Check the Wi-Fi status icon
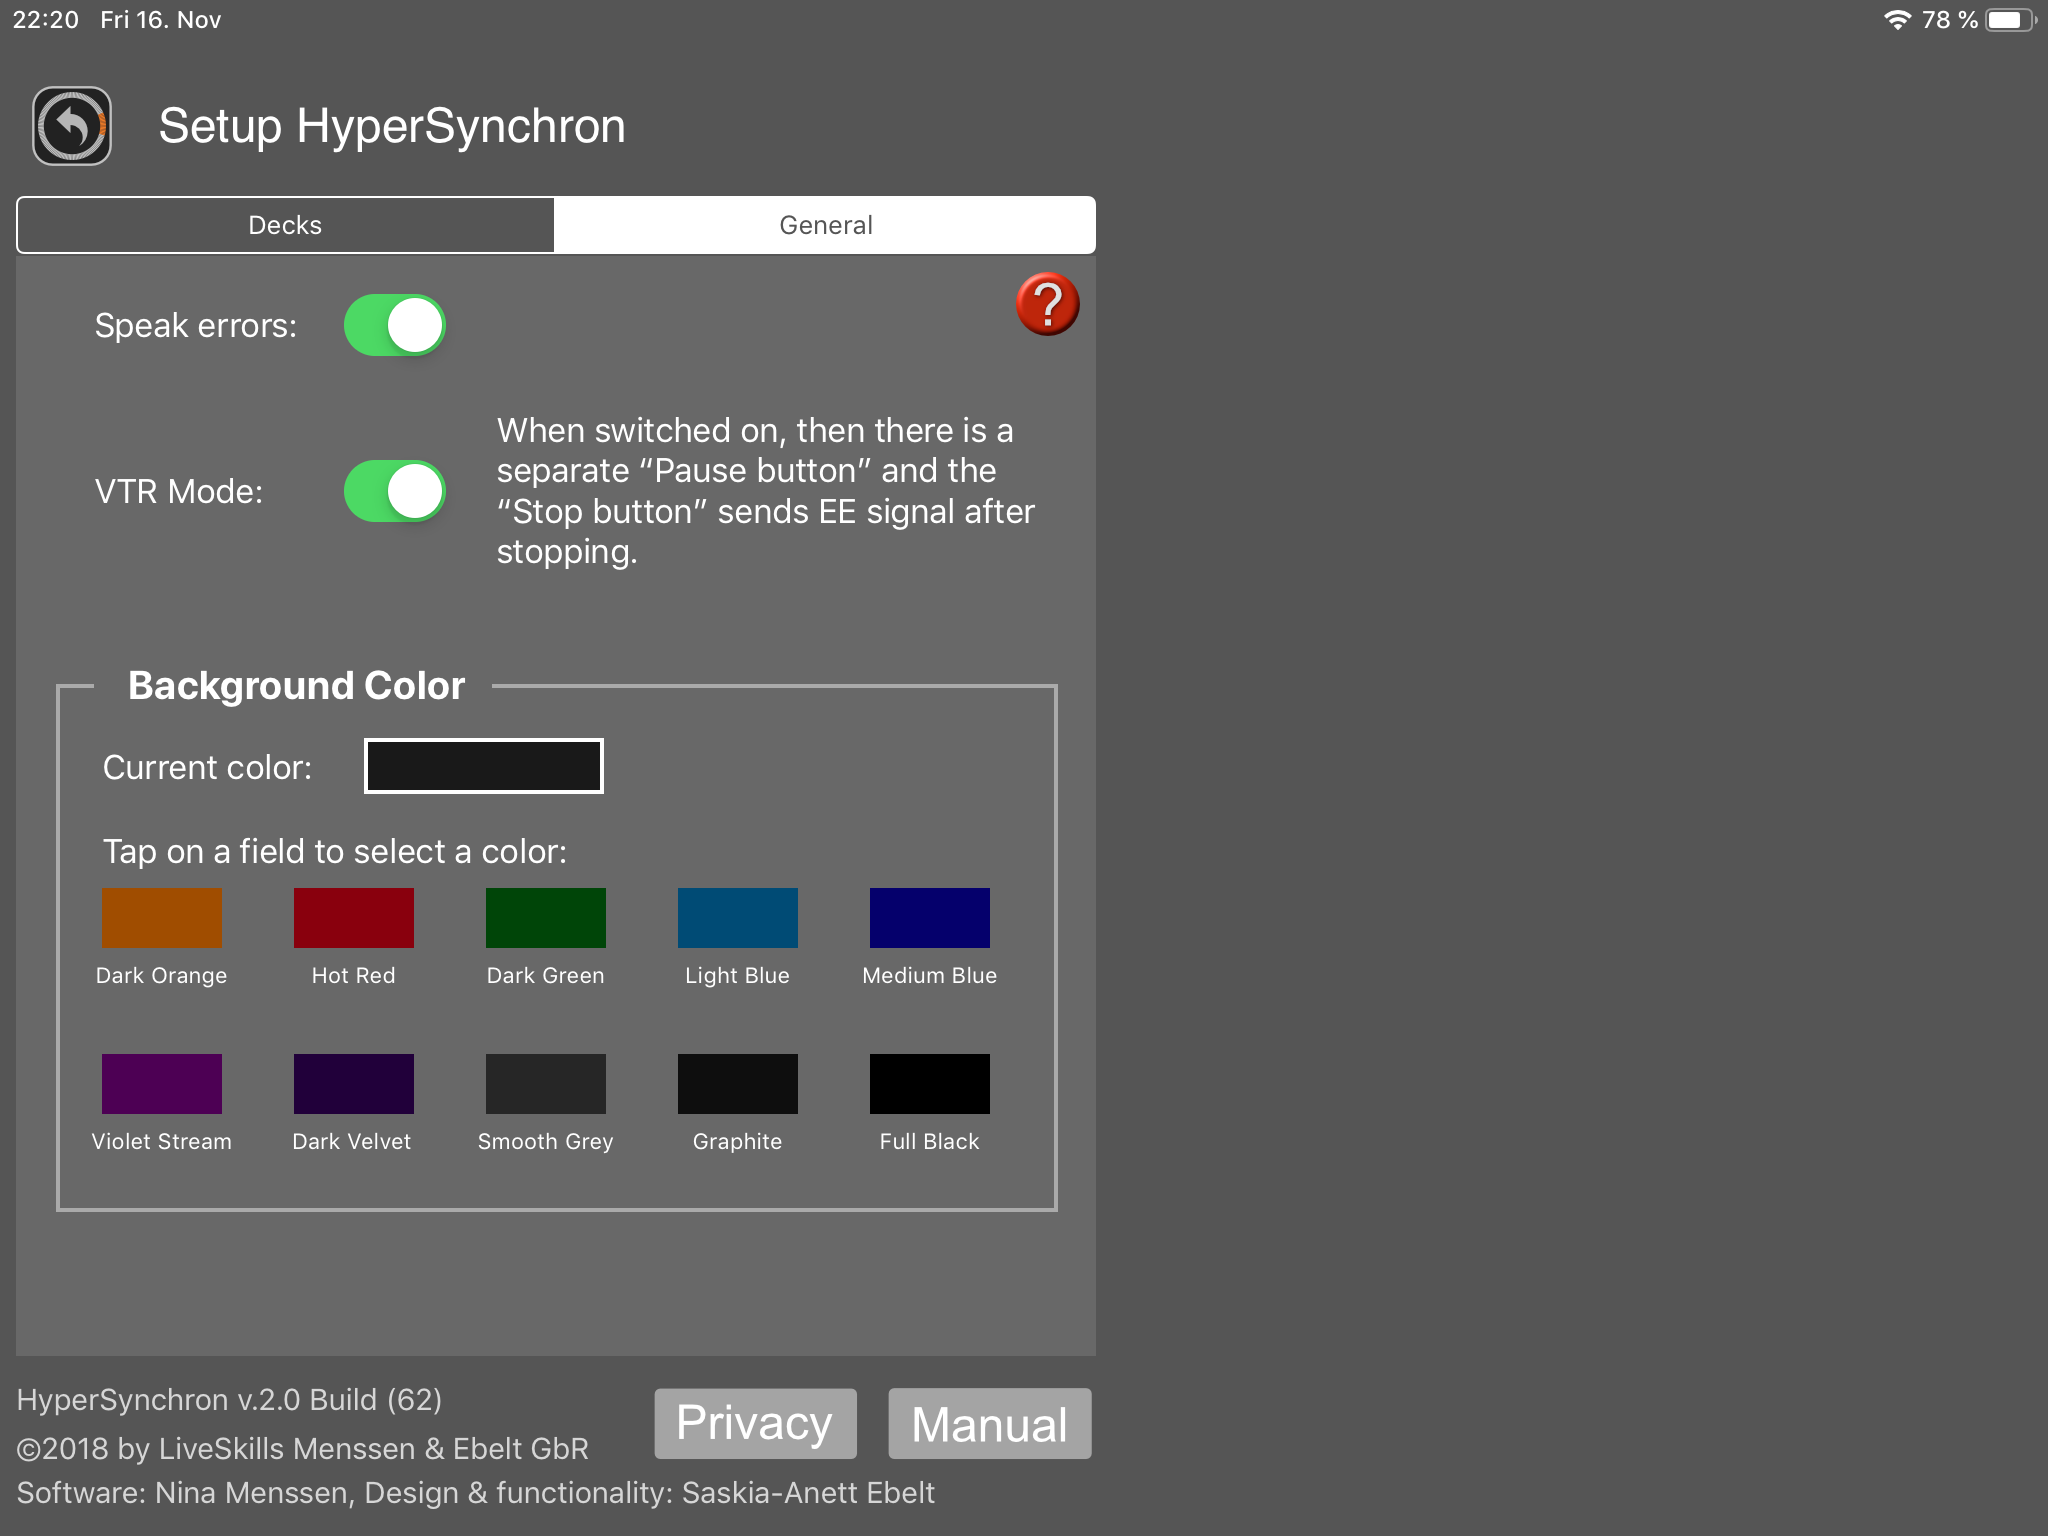The width and height of the screenshot is (2048, 1536). click(x=1897, y=20)
